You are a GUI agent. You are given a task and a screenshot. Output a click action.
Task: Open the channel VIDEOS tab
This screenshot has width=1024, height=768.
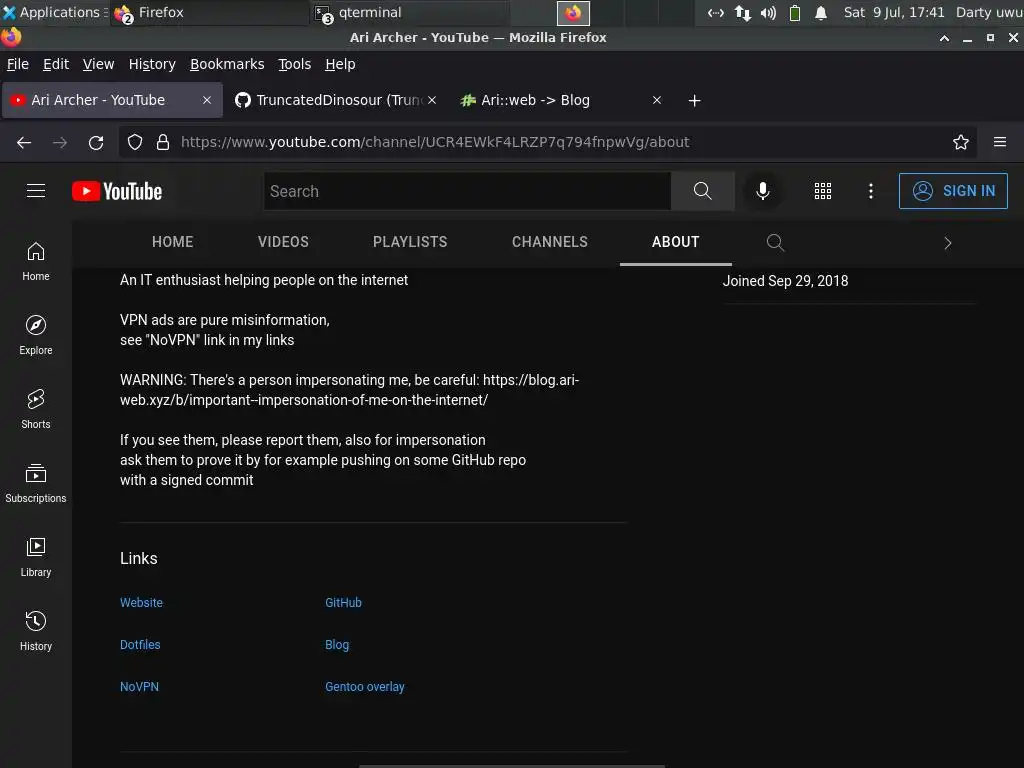click(x=283, y=242)
